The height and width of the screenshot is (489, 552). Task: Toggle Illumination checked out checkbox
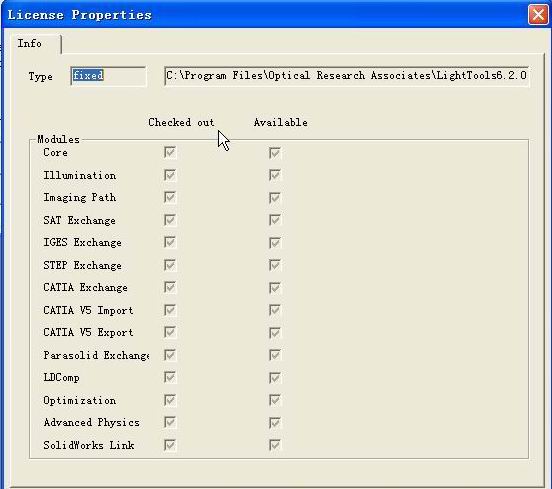coord(170,175)
